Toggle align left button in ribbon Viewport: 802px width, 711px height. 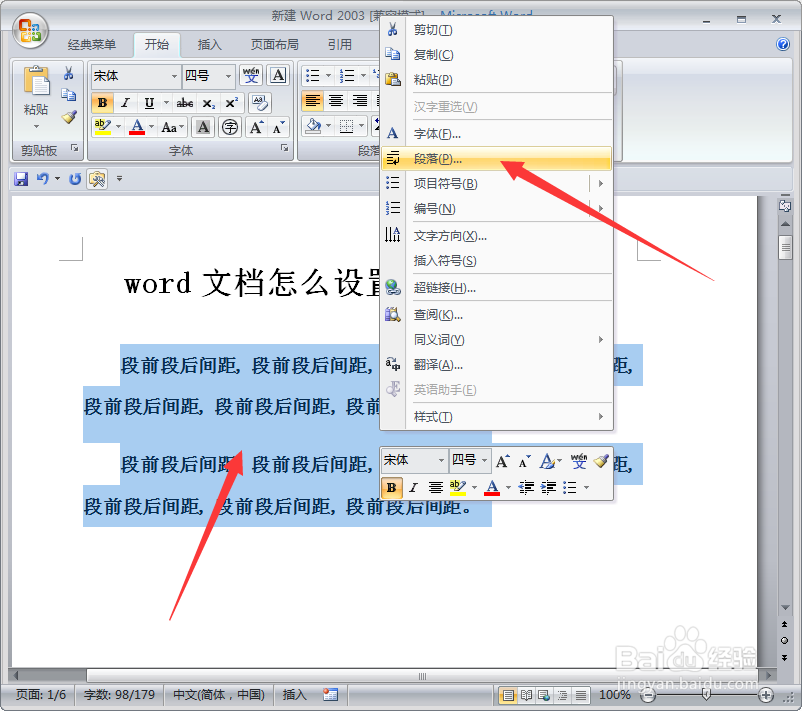tap(313, 101)
